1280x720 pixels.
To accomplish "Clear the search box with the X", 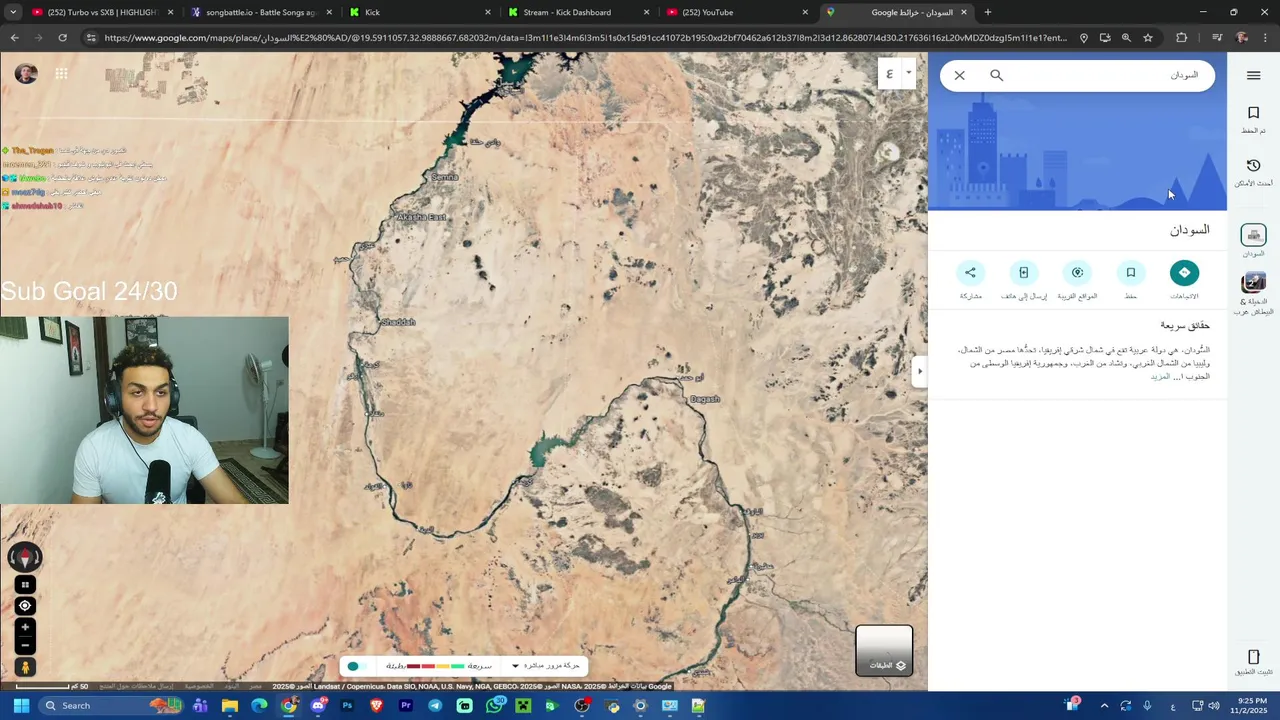I will [x=959, y=75].
